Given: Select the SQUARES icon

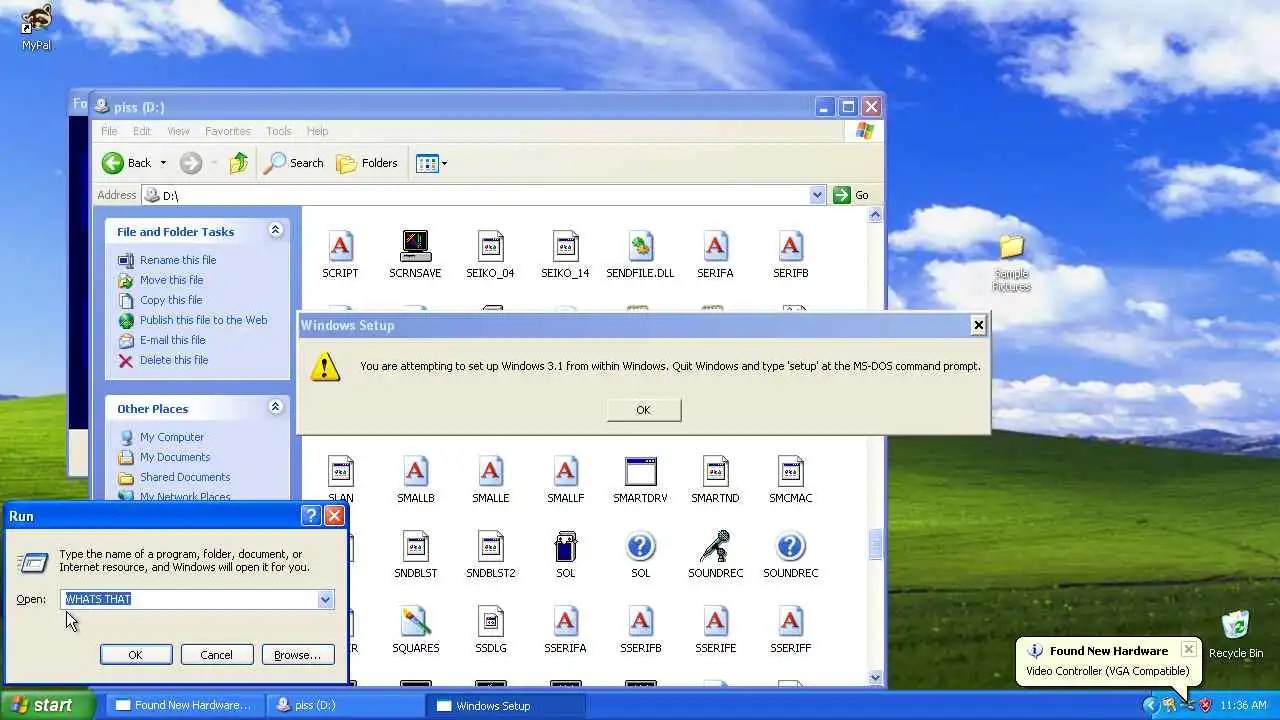Looking at the screenshot, I should pyautogui.click(x=415, y=621).
